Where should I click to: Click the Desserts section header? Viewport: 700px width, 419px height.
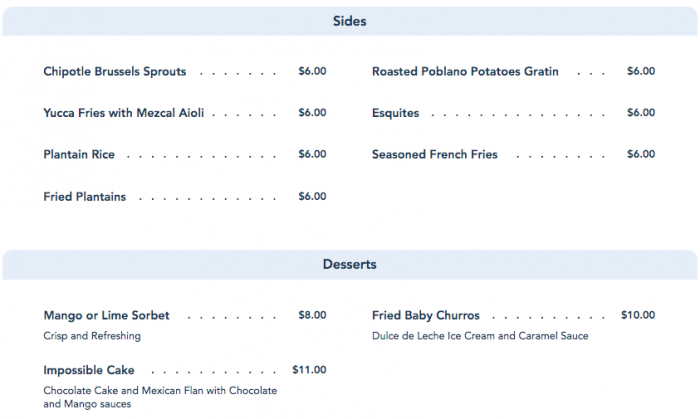click(x=349, y=265)
